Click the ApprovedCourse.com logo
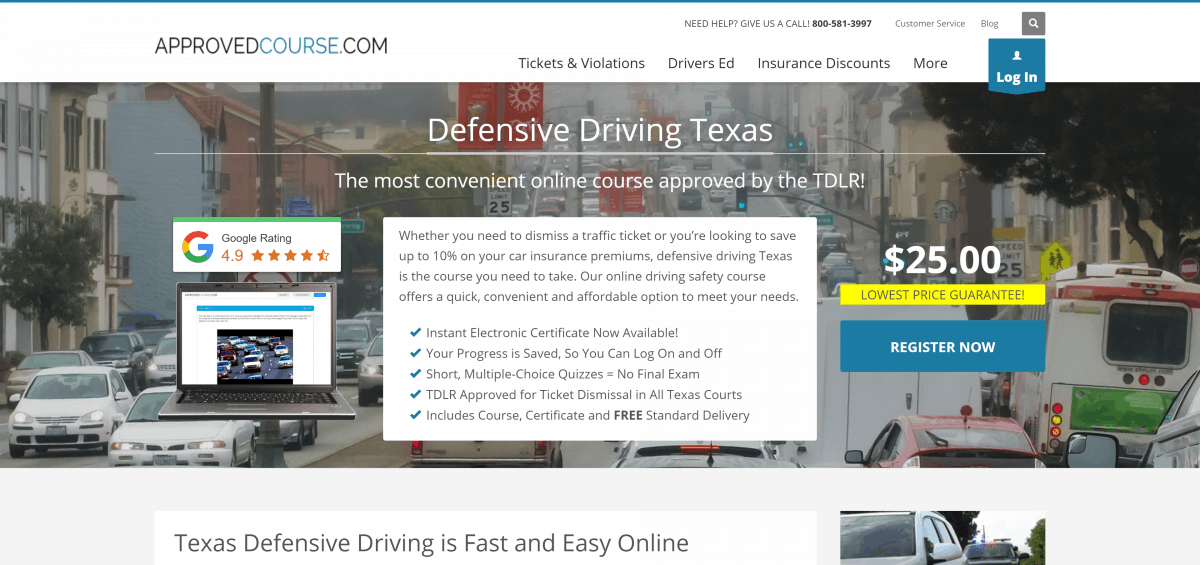The height and width of the screenshot is (565, 1200). pos(271,45)
